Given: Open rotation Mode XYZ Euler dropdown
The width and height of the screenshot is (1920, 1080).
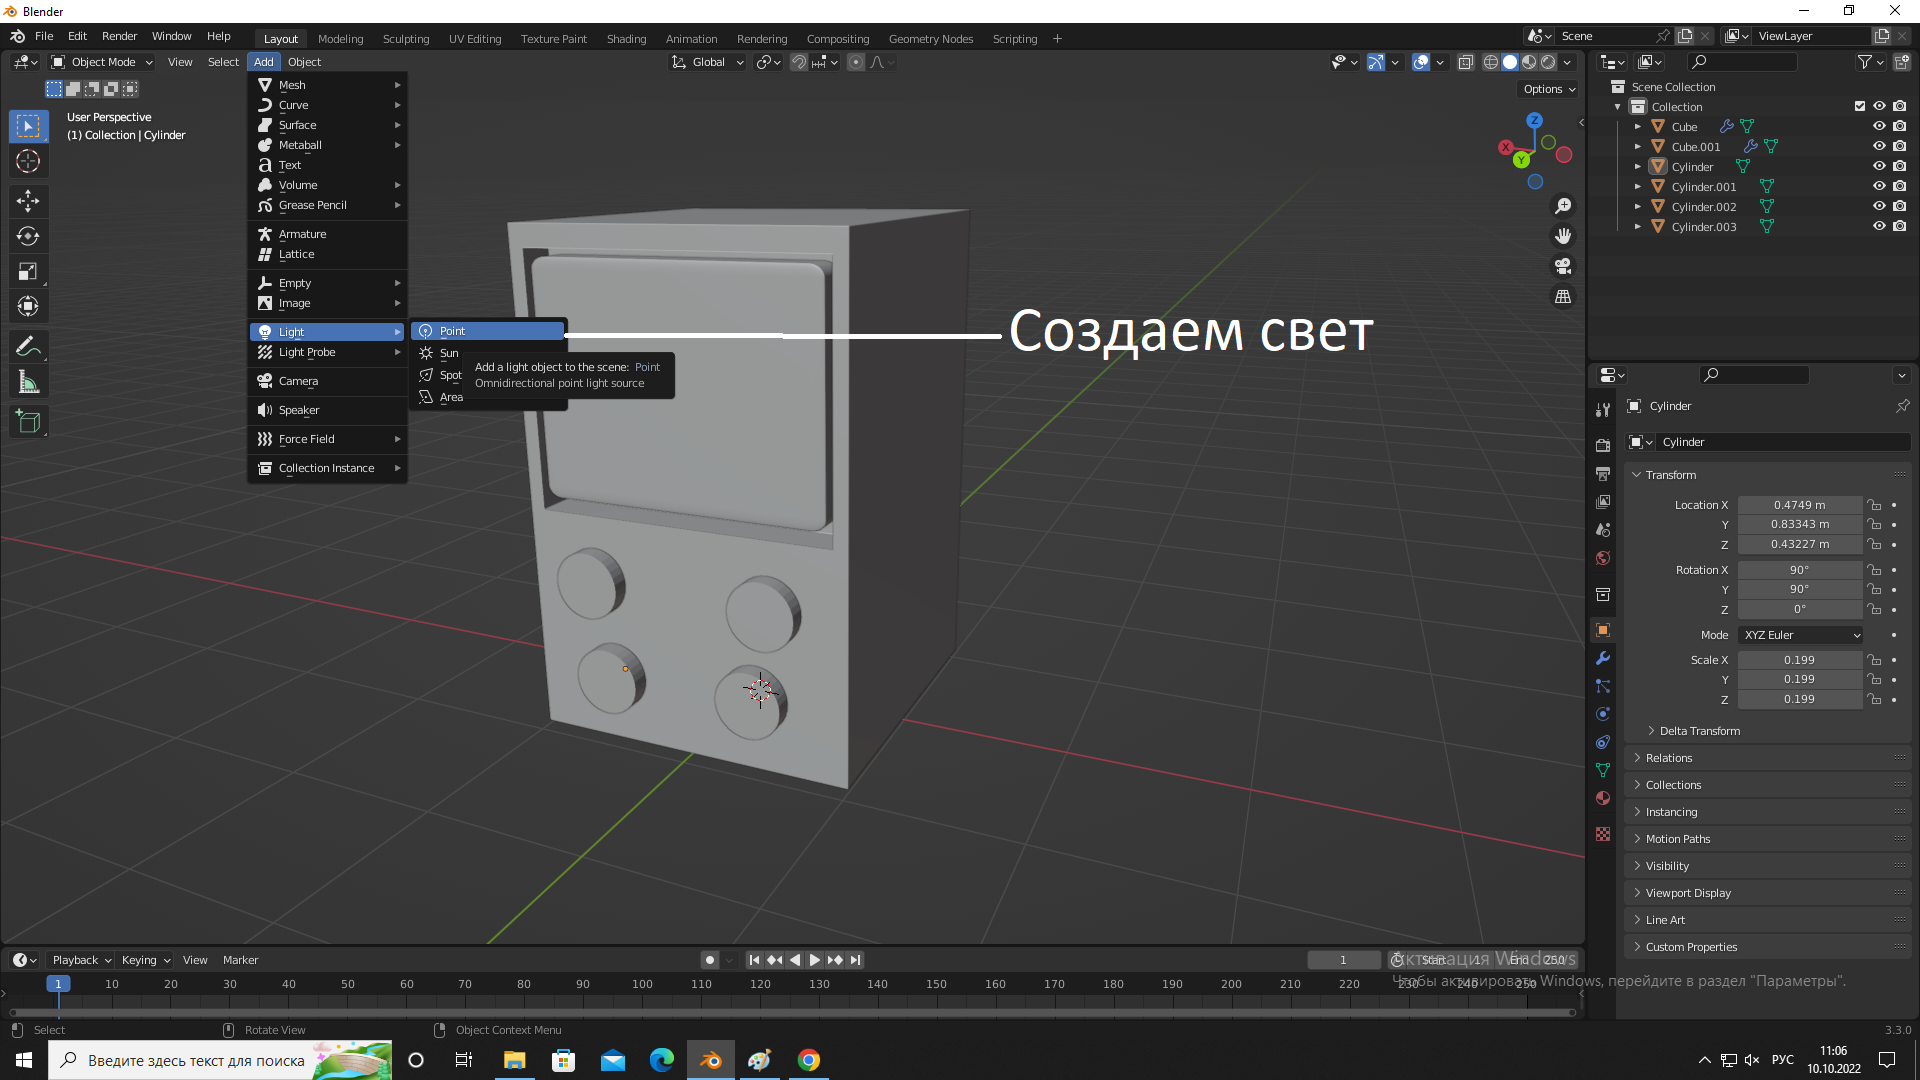Looking at the screenshot, I should tap(1801, 635).
